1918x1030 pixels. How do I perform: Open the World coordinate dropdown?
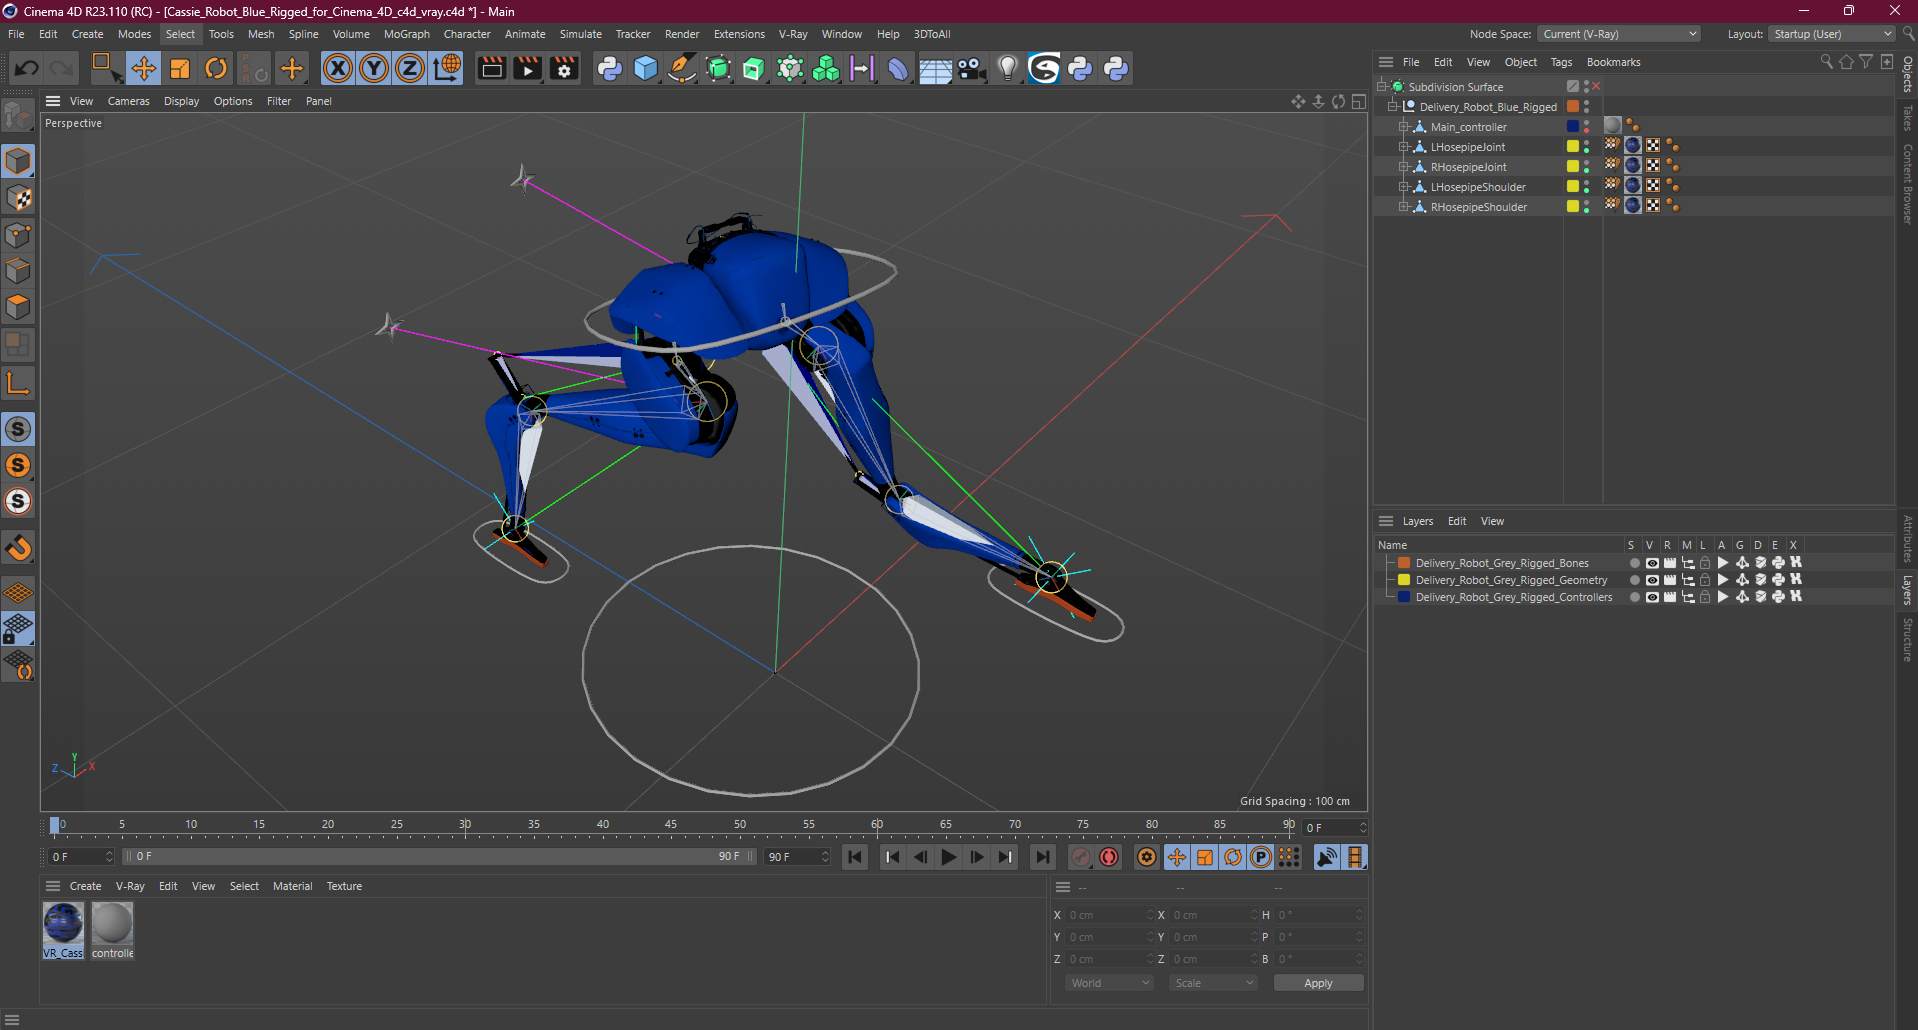[x=1109, y=983]
